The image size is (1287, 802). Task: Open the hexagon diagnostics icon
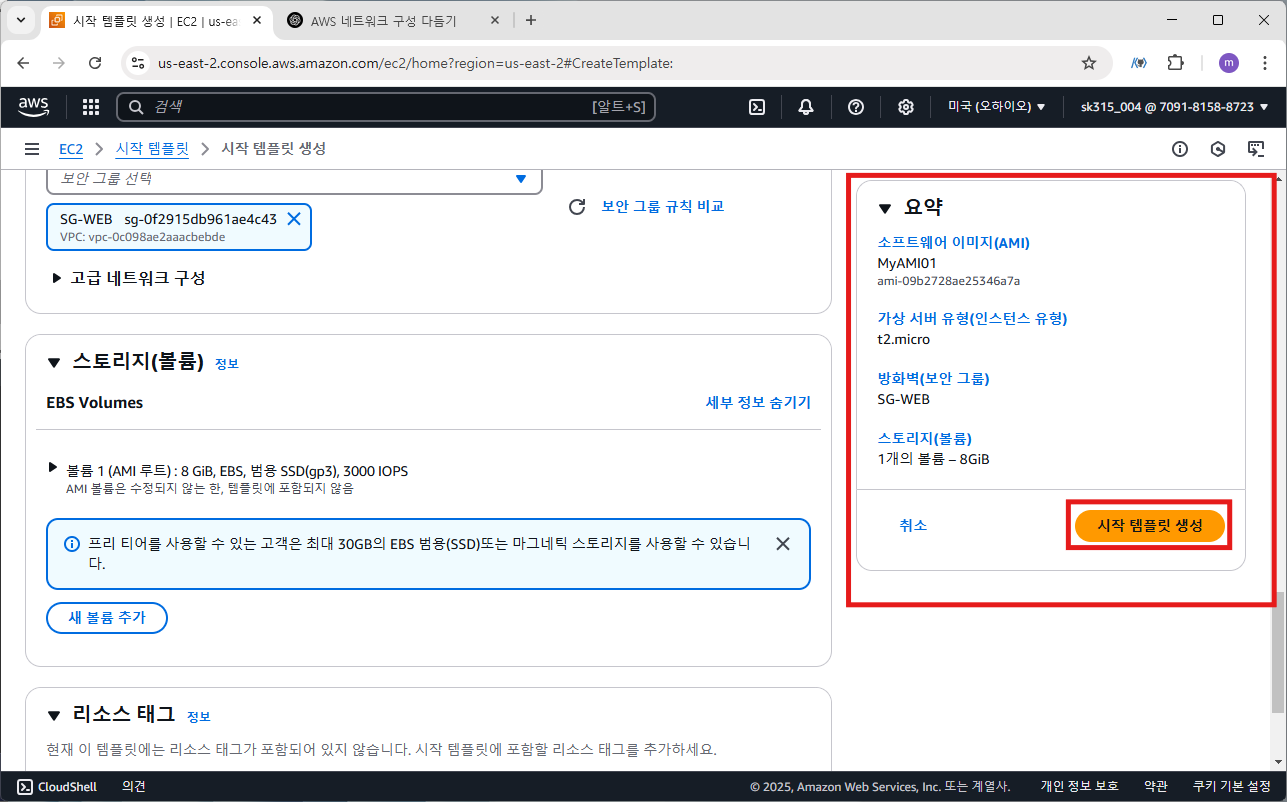[1218, 149]
